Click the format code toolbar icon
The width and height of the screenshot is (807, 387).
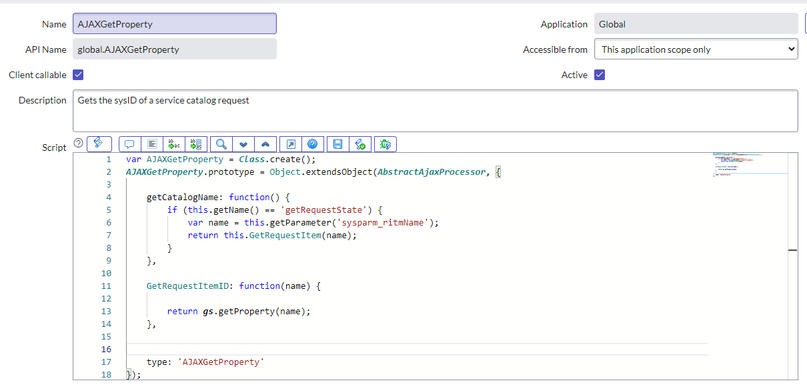[152, 145]
